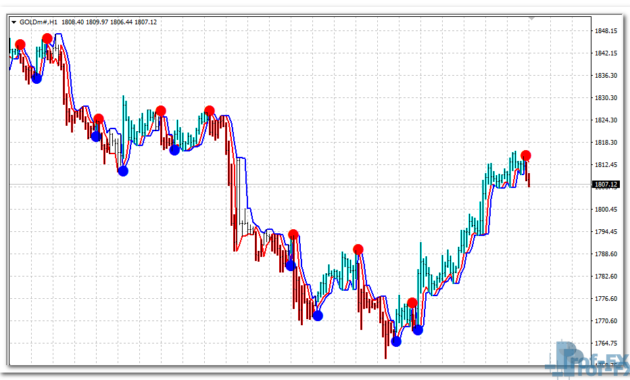Screen dimensions: 630x380
Task: Select the red signal dot near 1788.60 level
Action: 358,250
